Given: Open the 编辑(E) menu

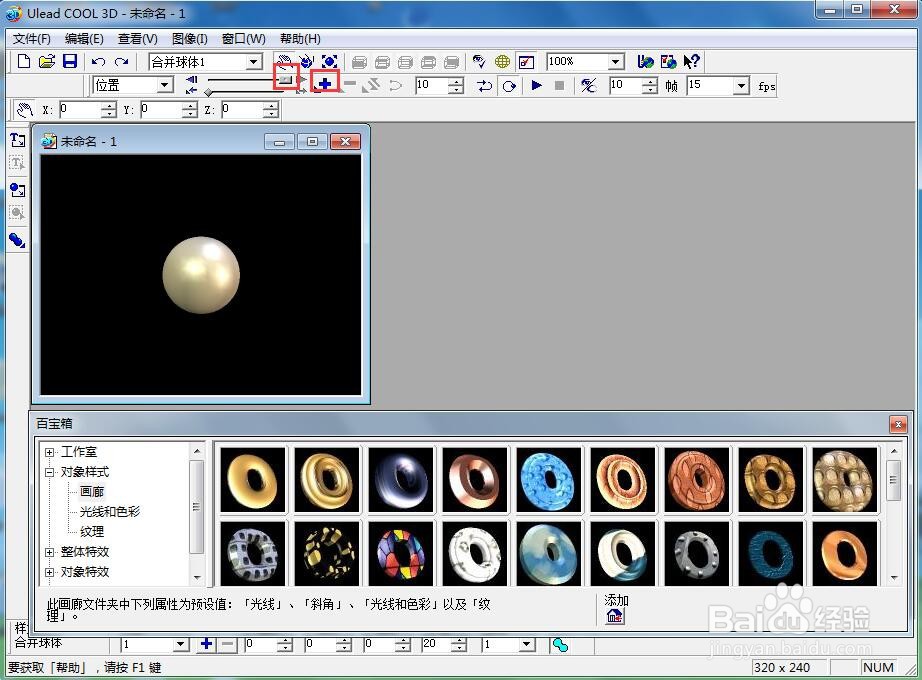Looking at the screenshot, I should tap(84, 39).
